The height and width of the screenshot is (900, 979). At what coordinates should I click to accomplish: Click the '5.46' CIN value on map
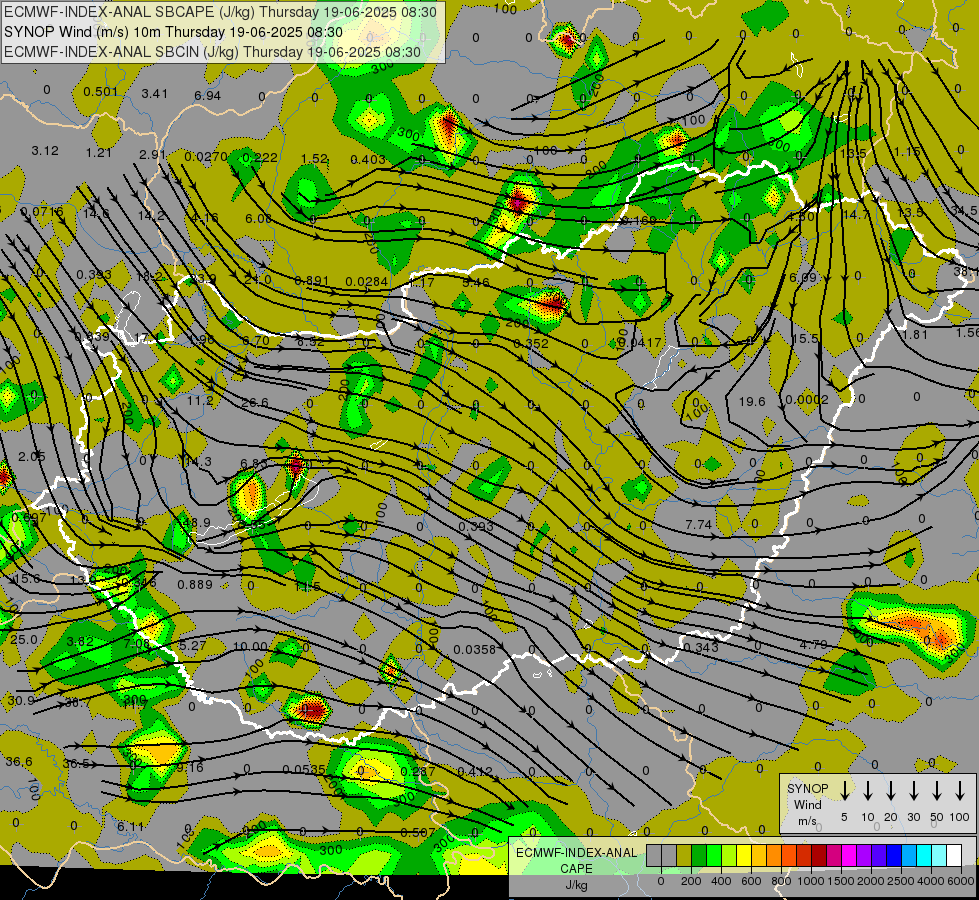476,282
